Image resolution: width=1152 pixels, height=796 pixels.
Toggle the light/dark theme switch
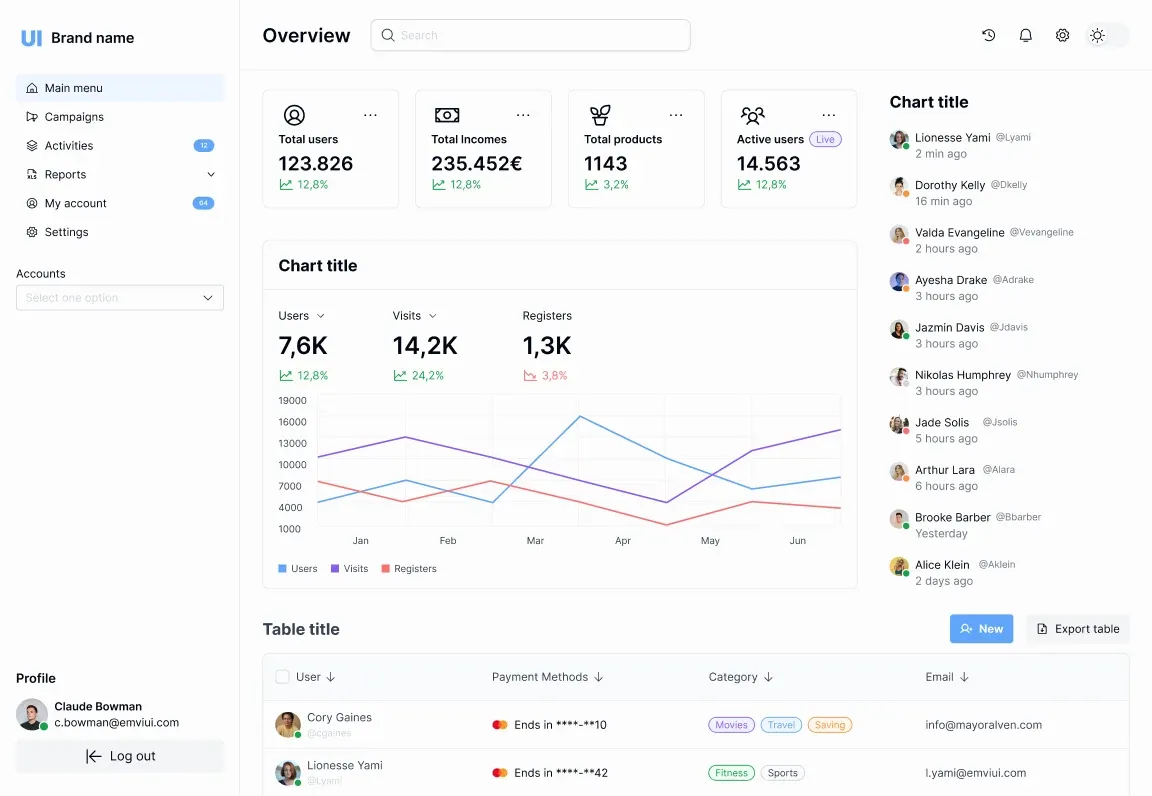tap(1107, 35)
